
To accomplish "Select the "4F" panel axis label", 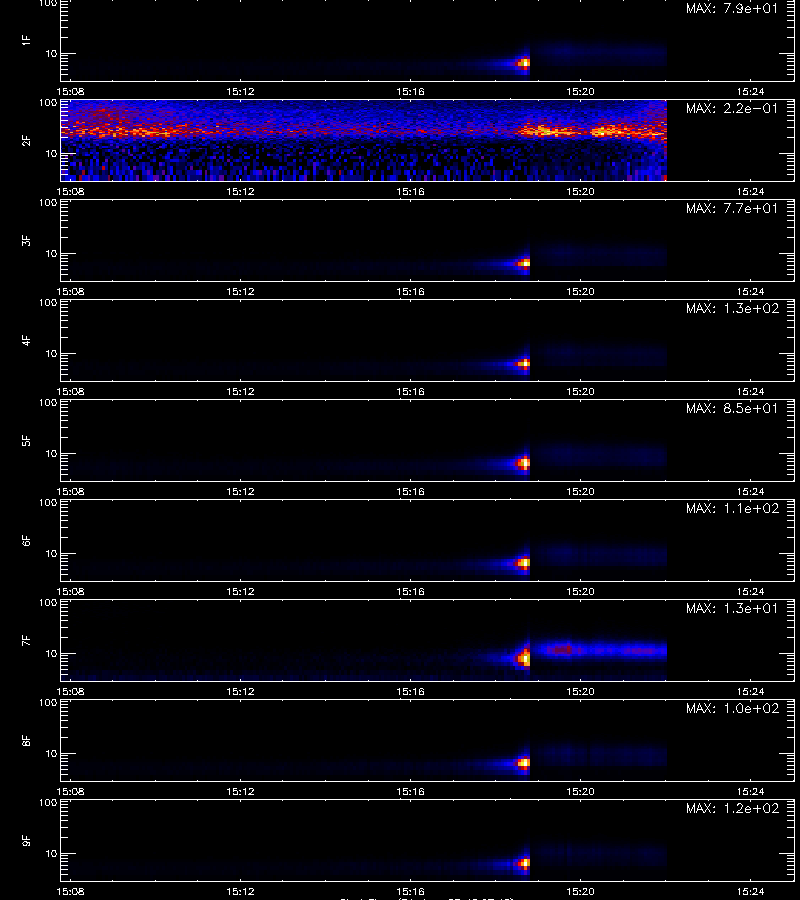I will point(26,340).
